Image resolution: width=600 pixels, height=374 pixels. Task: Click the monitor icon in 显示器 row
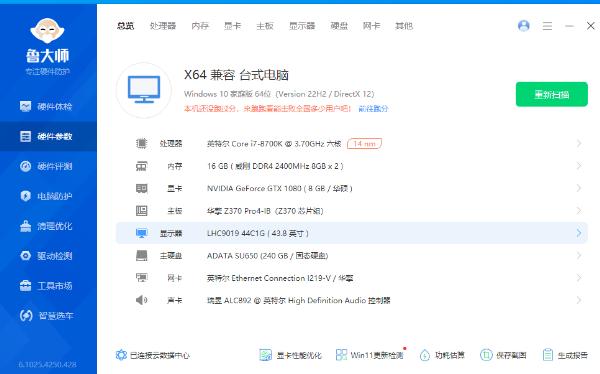coord(142,233)
